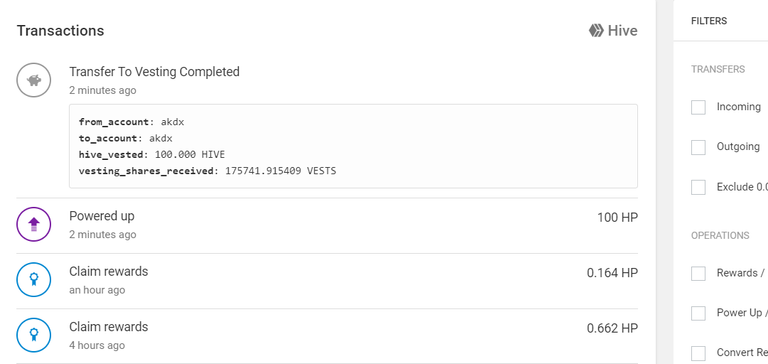Image resolution: width=768 pixels, height=364 pixels.
Task: Click the 100 HP amount
Action: [617, 218]
